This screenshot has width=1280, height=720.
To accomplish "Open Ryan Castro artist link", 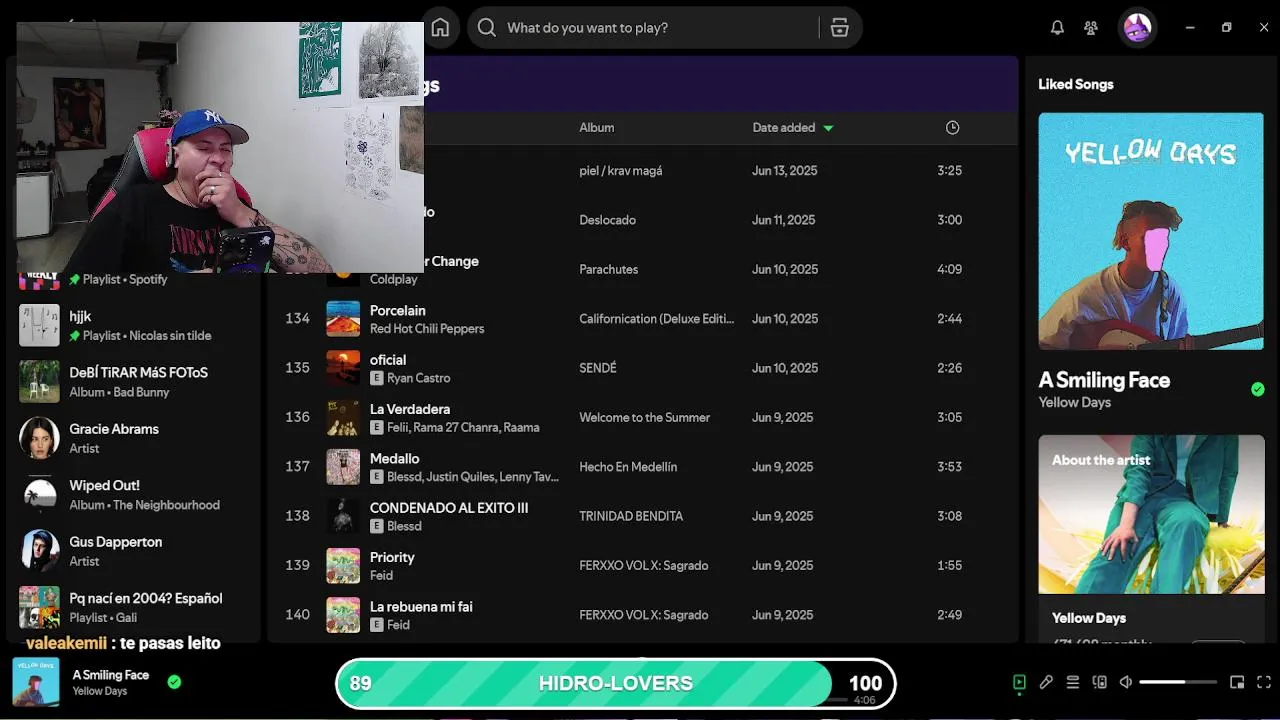I will (x=419, y=378).
